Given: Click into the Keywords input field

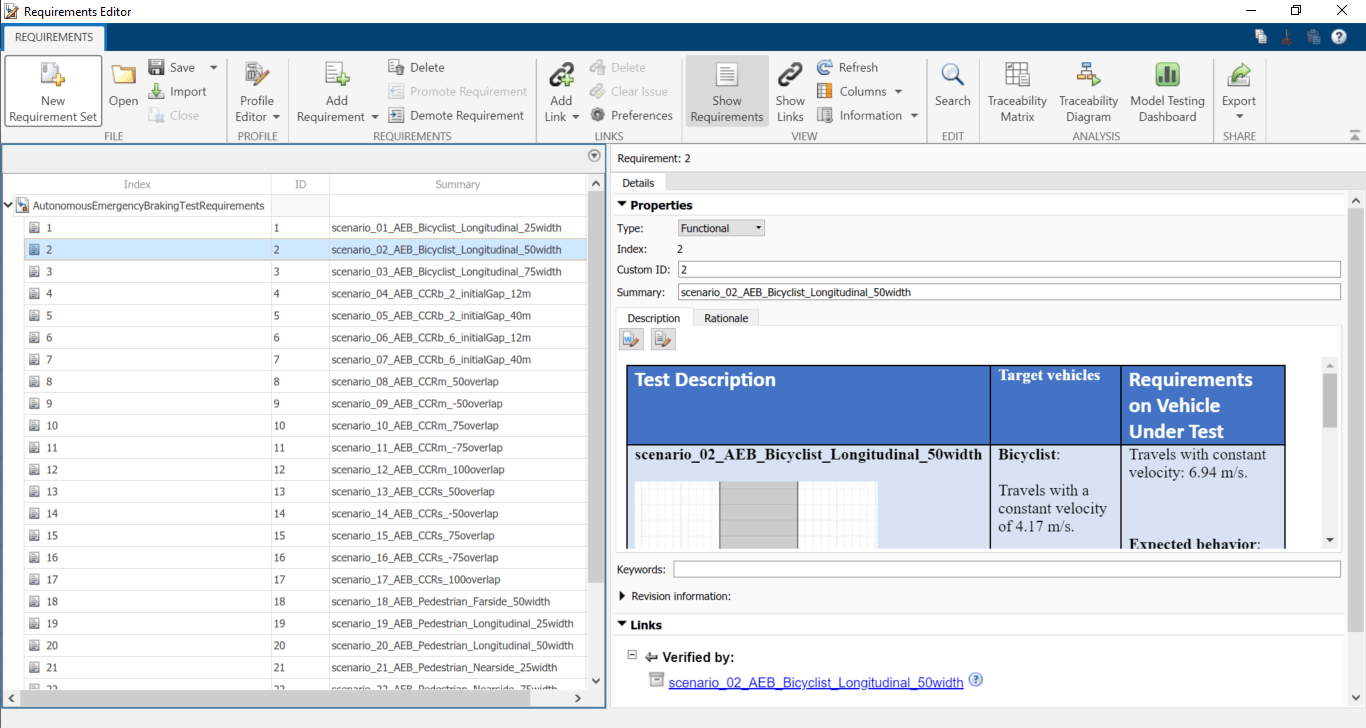Looking at the screenshot, I should pyautogui.click(x=1006, y=569).
